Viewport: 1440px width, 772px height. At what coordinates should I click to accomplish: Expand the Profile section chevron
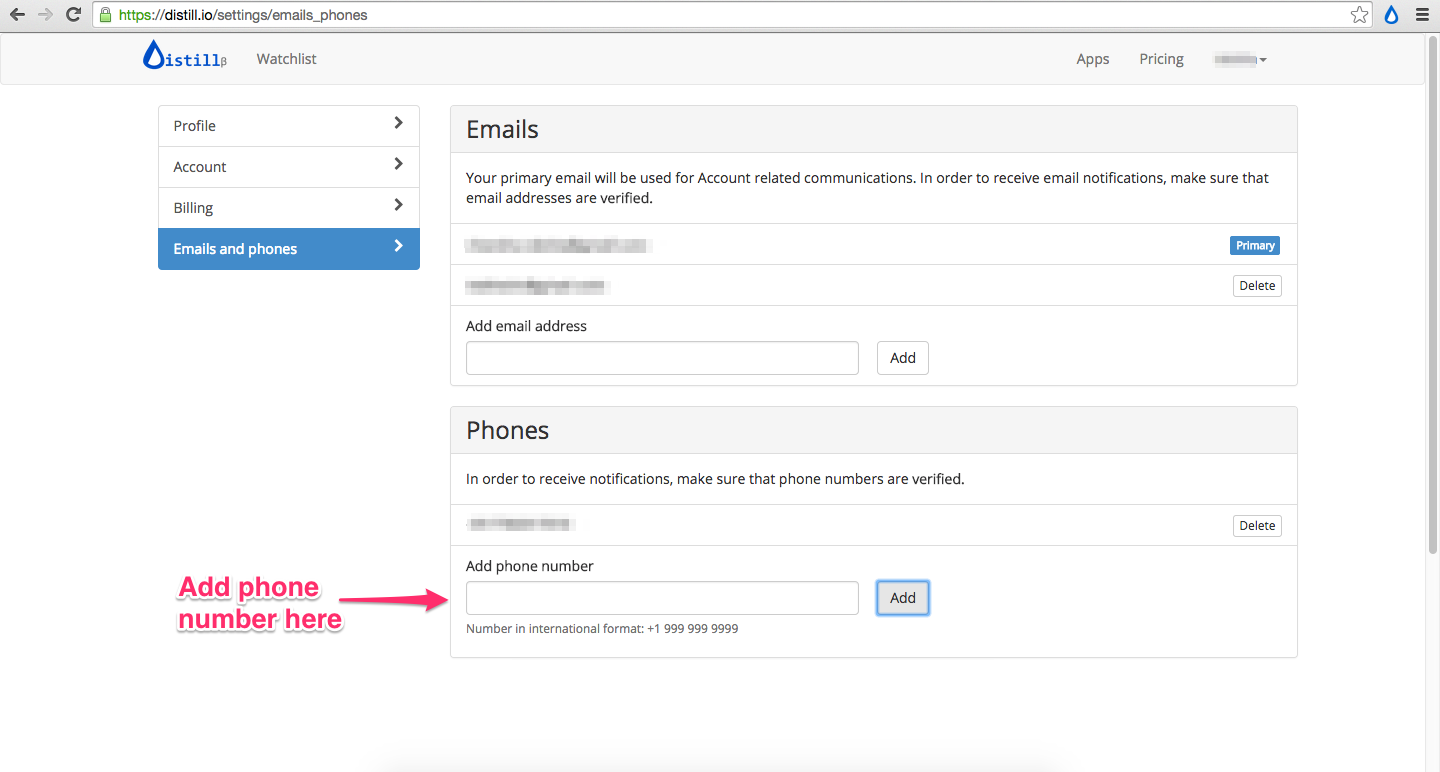click(399, 125)
